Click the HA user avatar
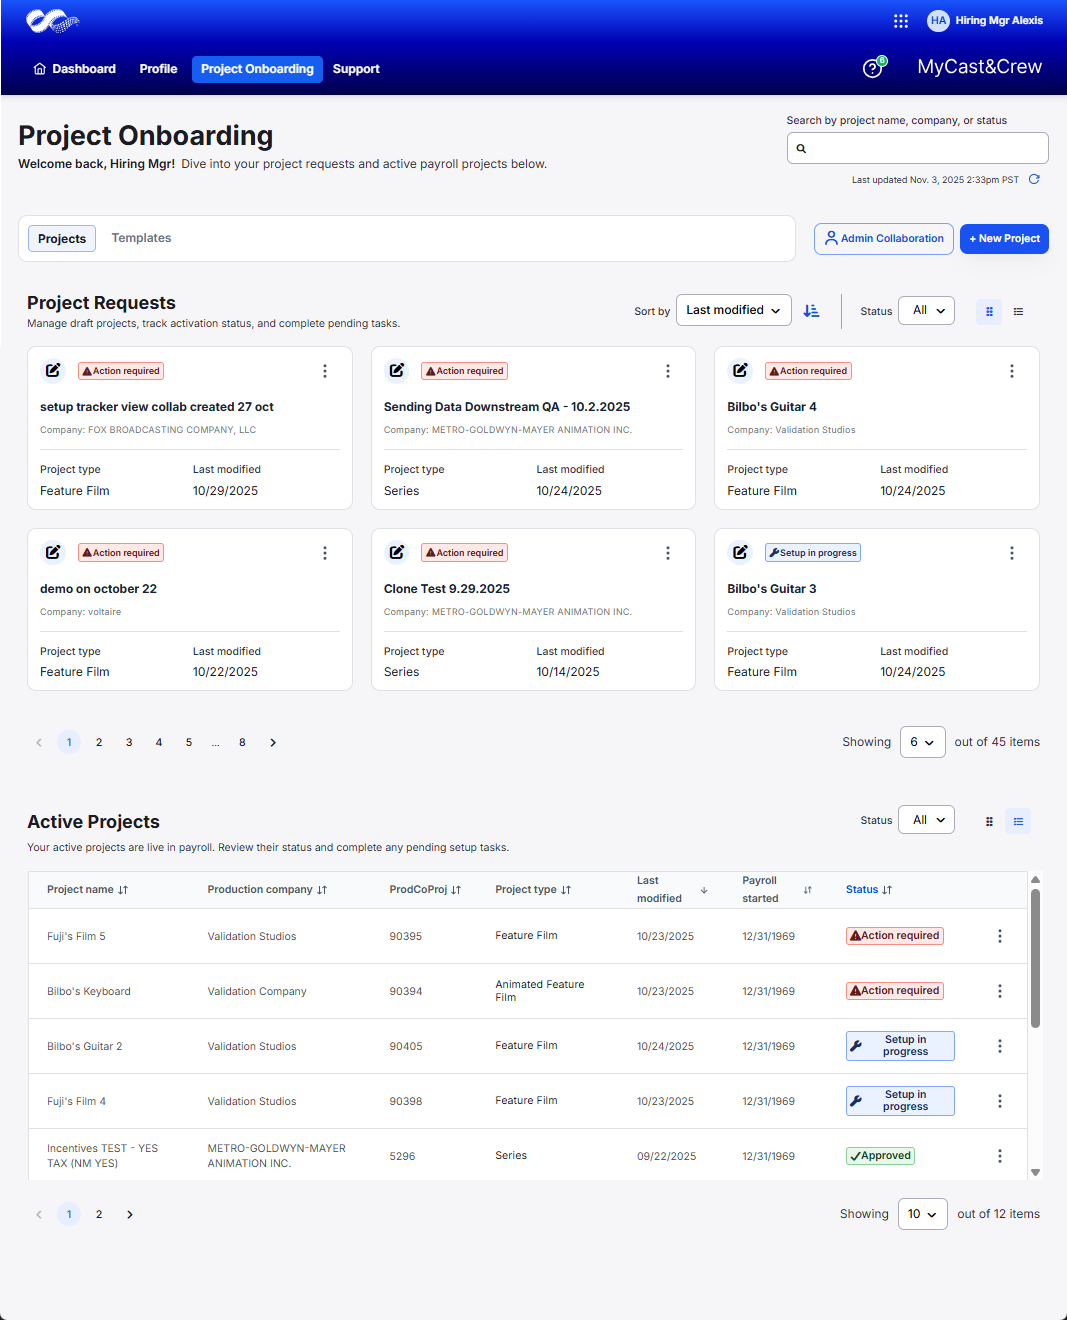This screenshot has width=1067, height=1320. tap(938, 20)
